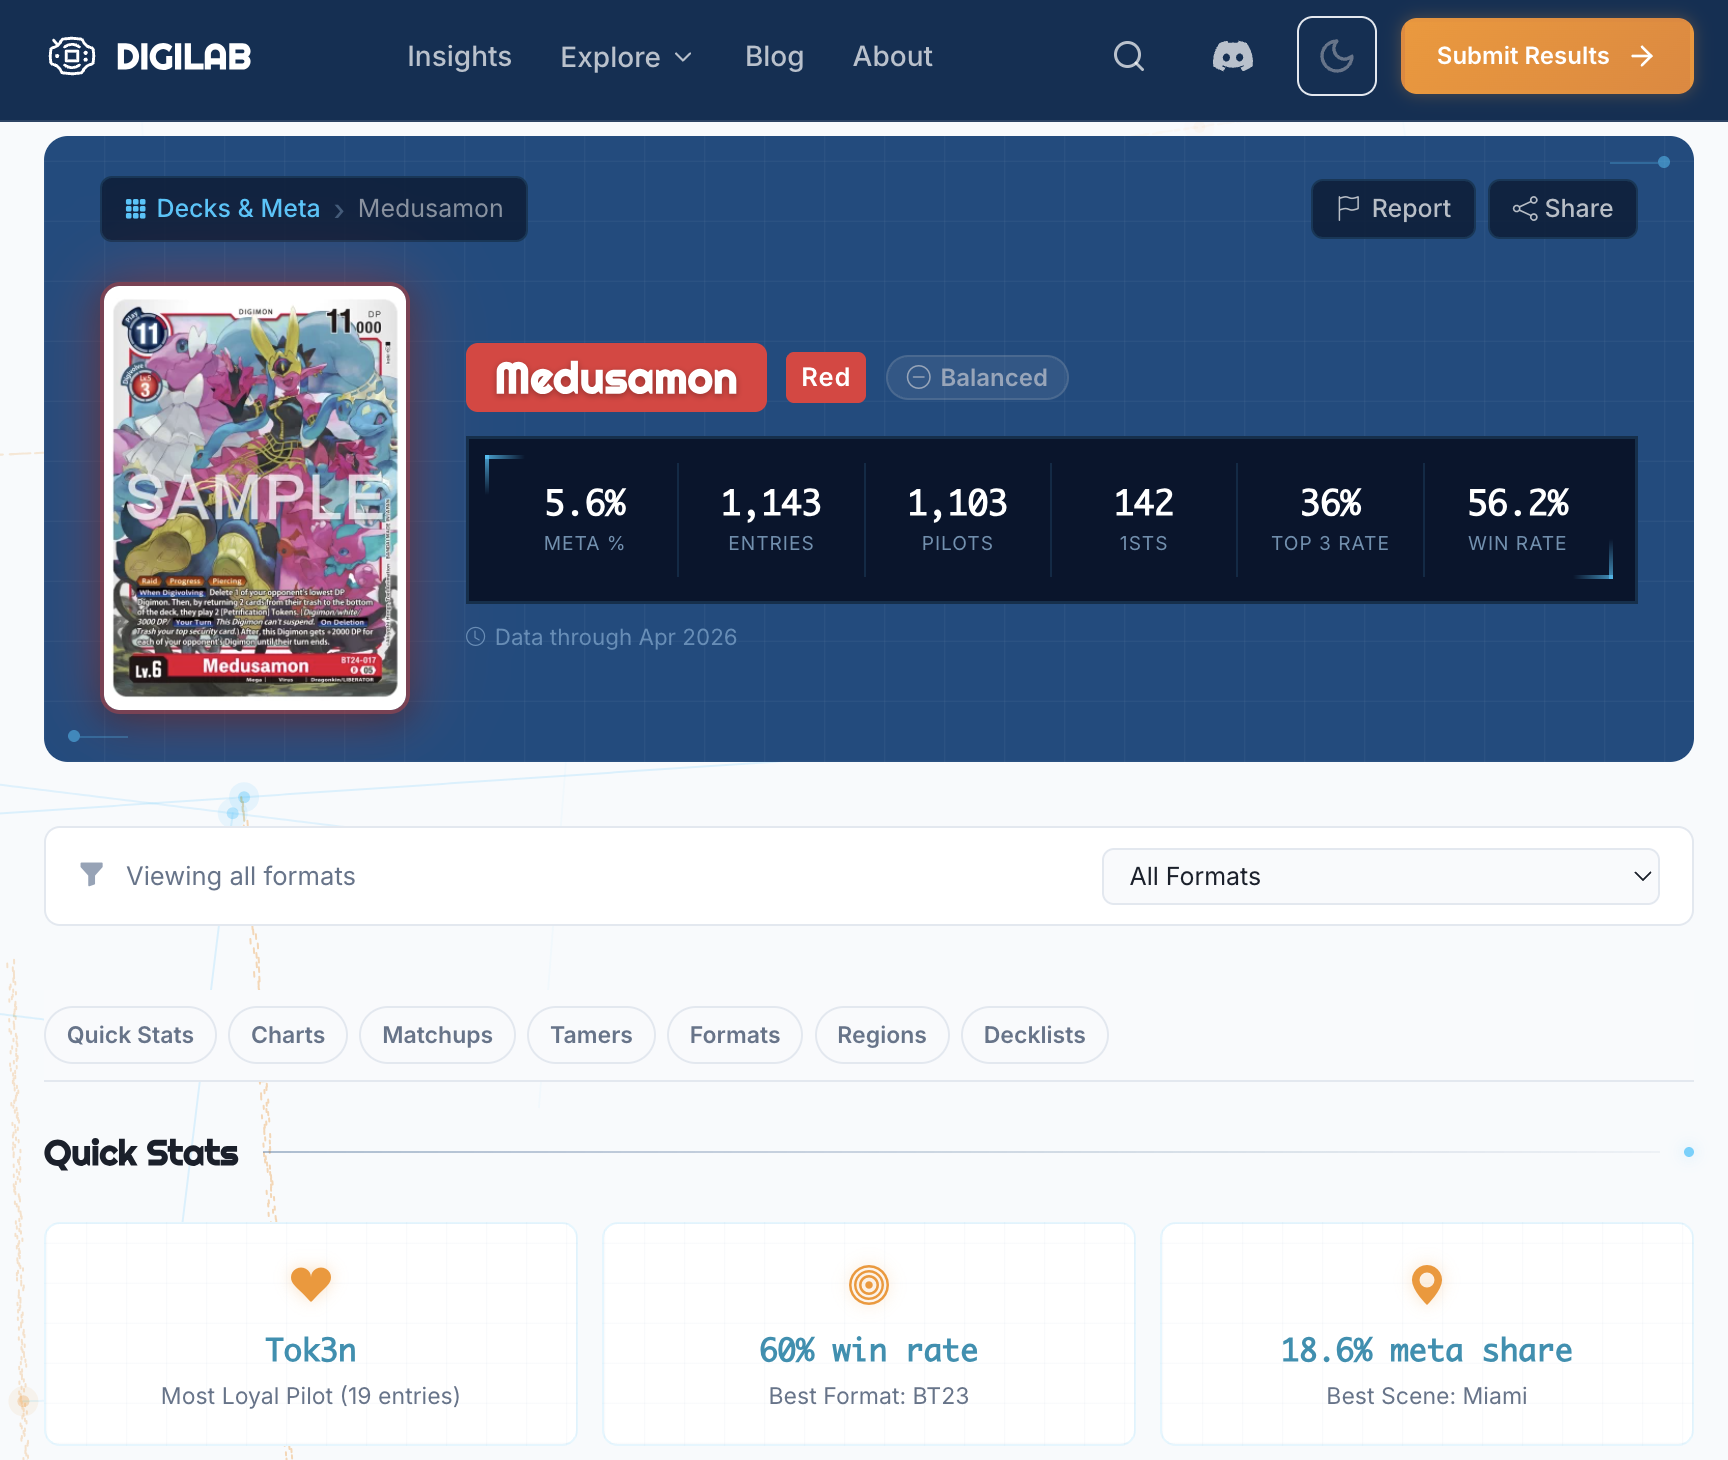Open the About page

[893, 56]
